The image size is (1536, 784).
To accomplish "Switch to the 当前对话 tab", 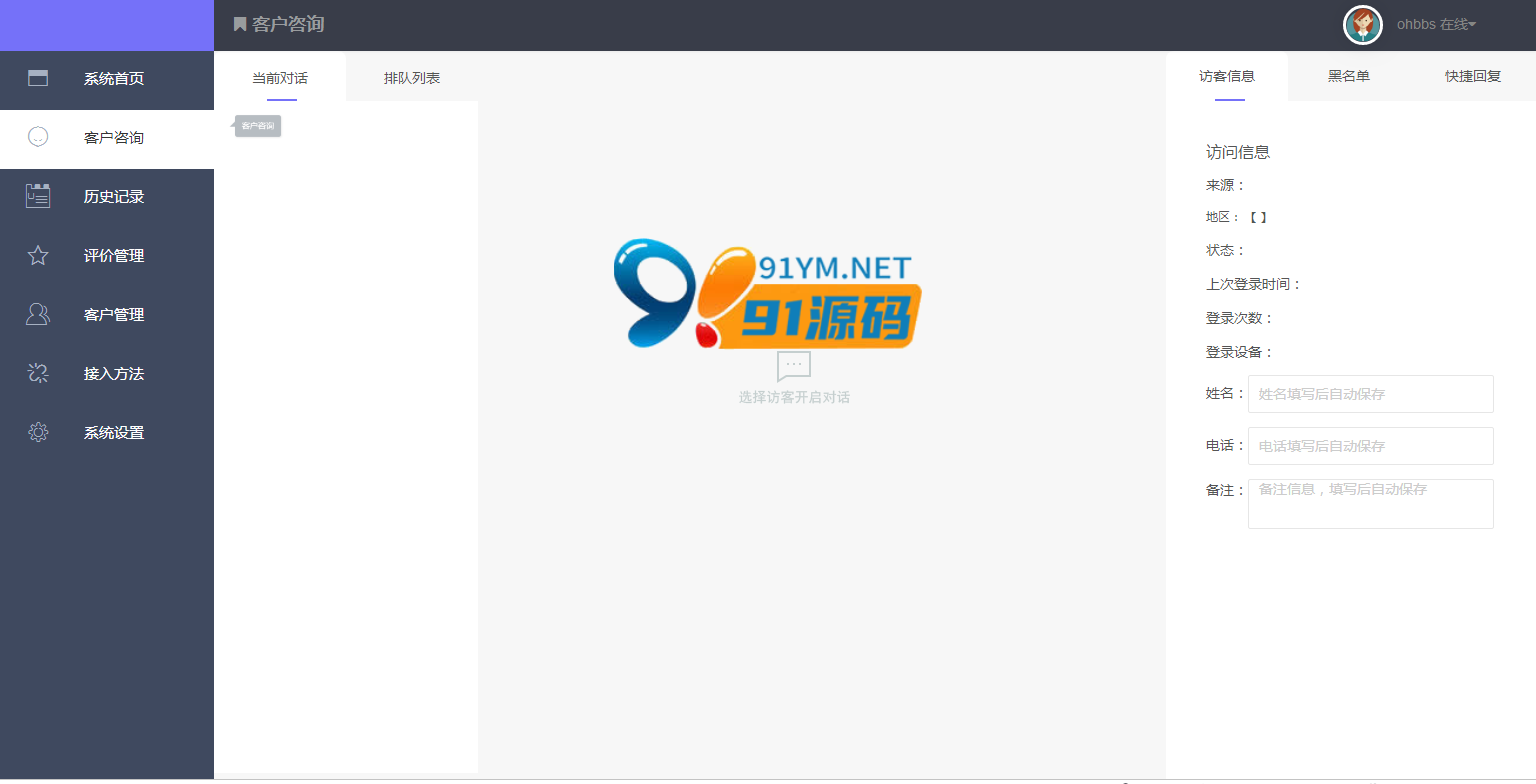I will point(280,77).
